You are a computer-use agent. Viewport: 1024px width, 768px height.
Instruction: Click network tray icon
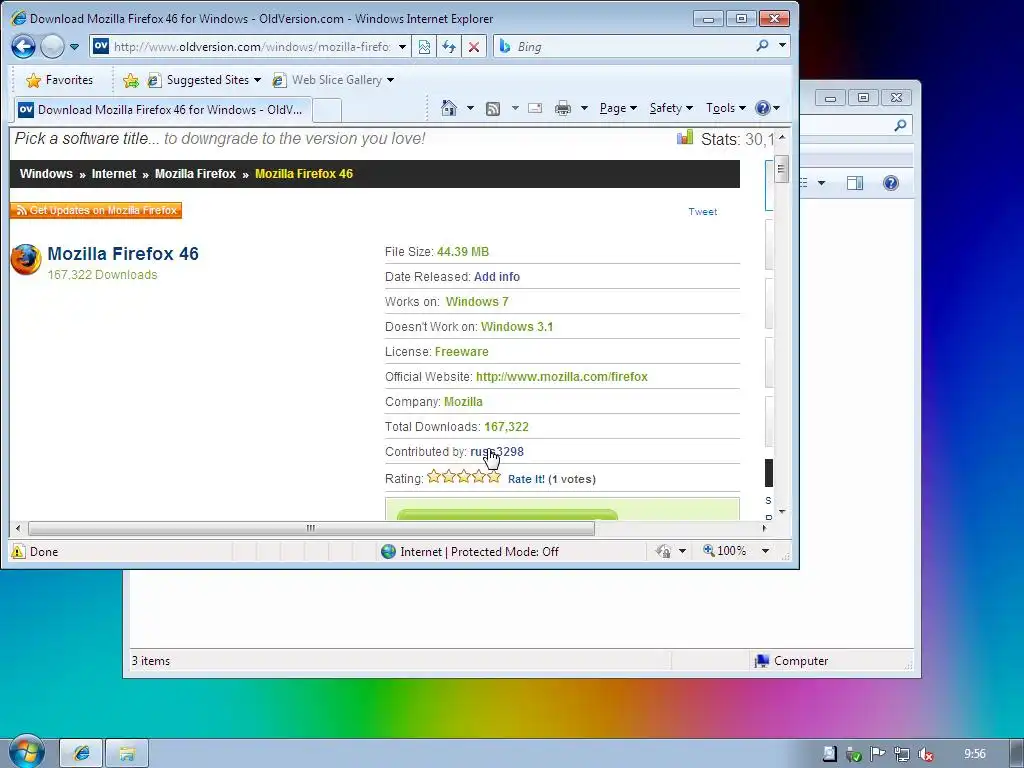[901, 754]
